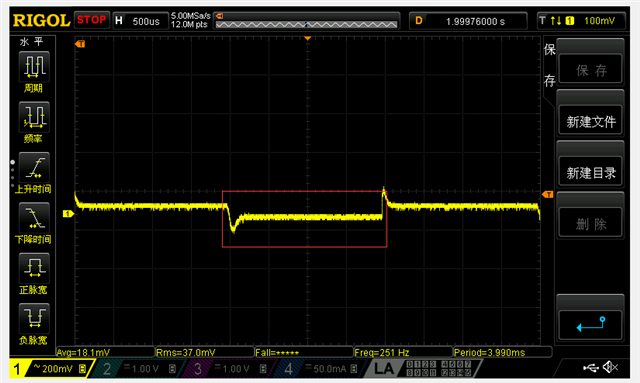The height and width of the screenshot is (383, 640).
Task: Select the 频率 frequency measurement icon
Action: click(x=34, y=117)
